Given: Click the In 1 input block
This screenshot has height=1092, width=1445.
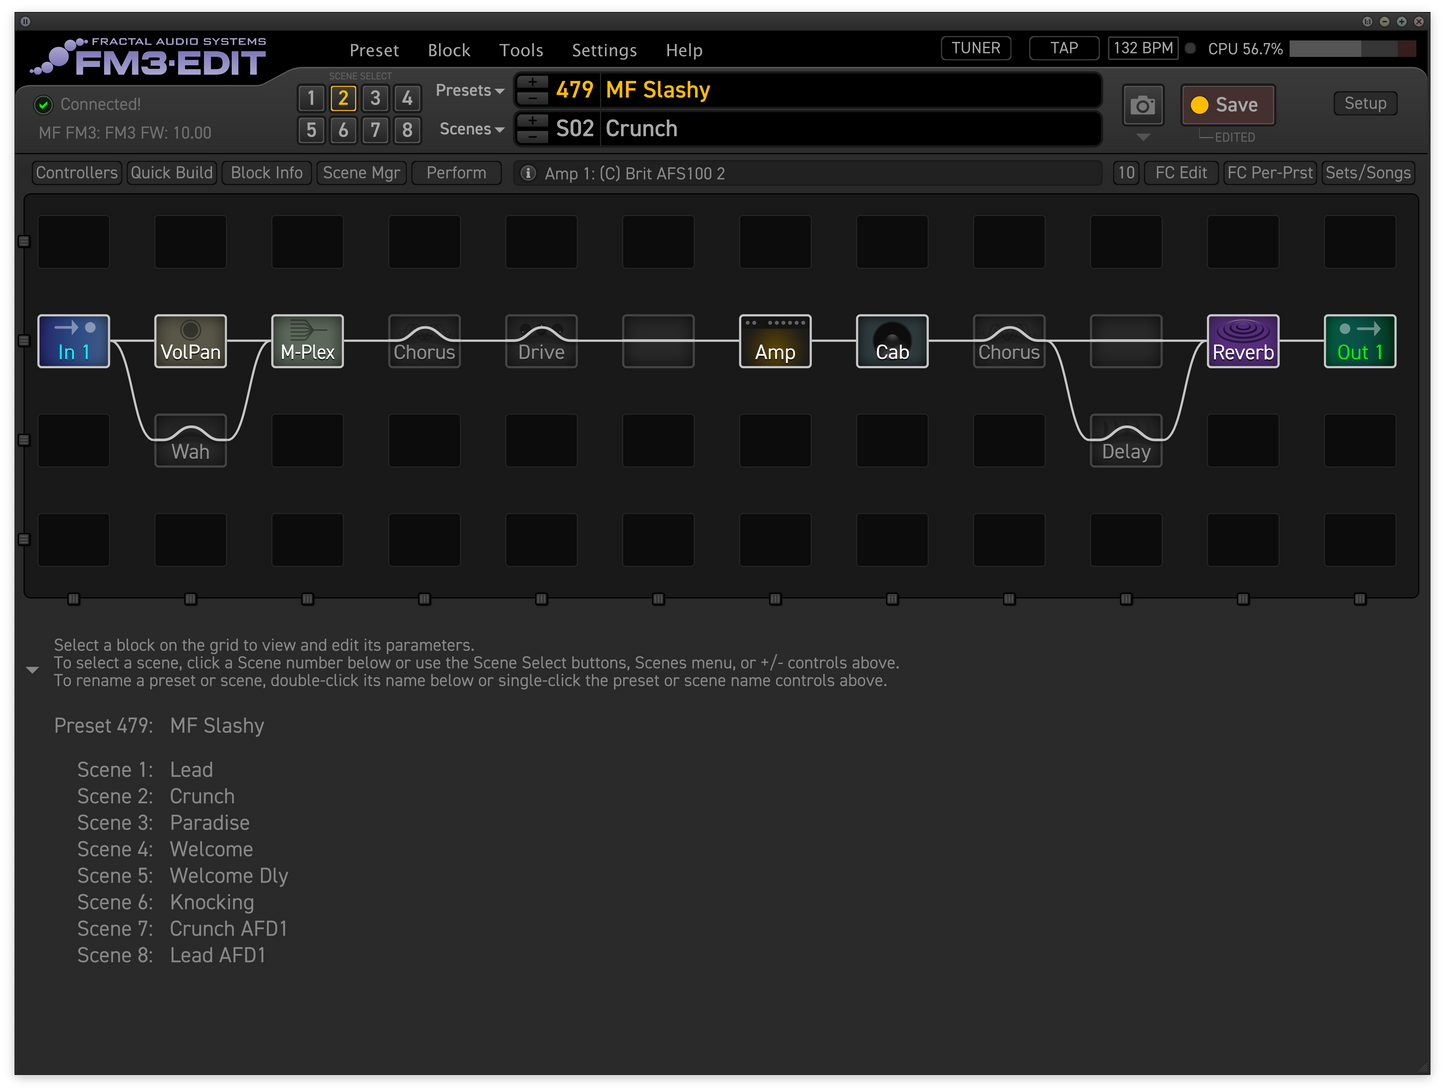Looking at the screenshot, I should (x=73, y=341).
